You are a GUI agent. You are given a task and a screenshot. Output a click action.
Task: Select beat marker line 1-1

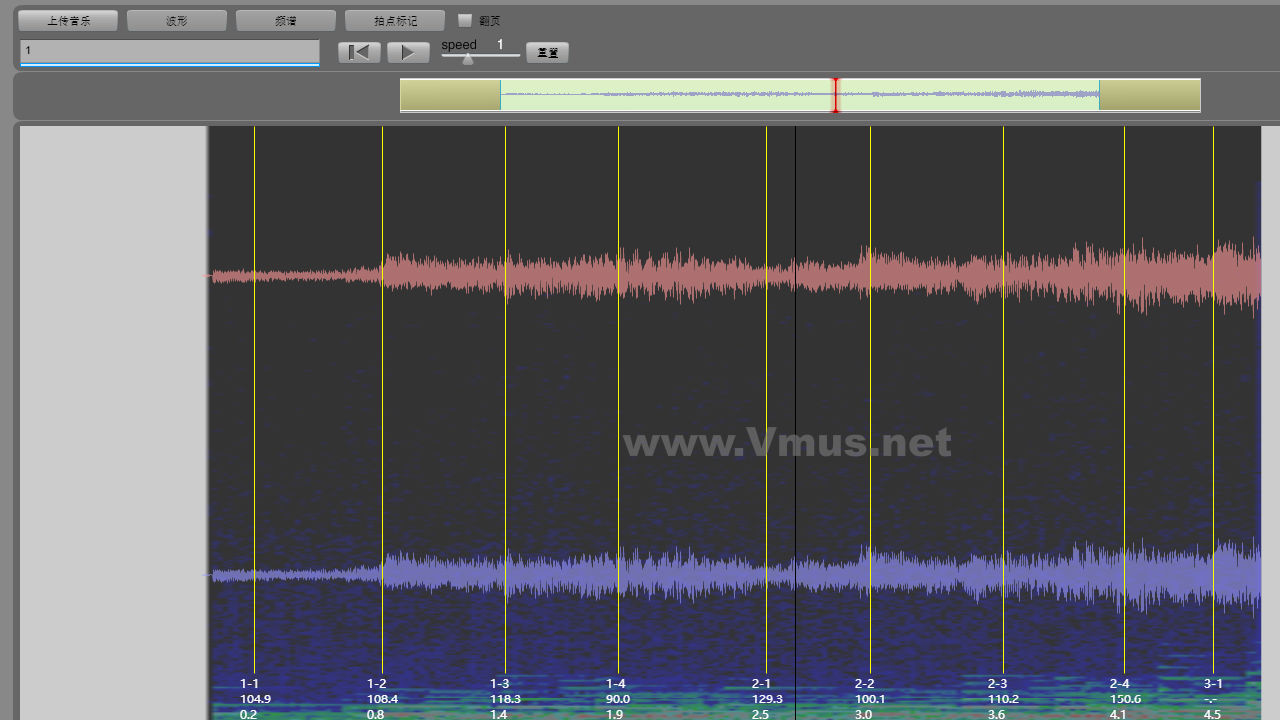click(x=254, y=400)
